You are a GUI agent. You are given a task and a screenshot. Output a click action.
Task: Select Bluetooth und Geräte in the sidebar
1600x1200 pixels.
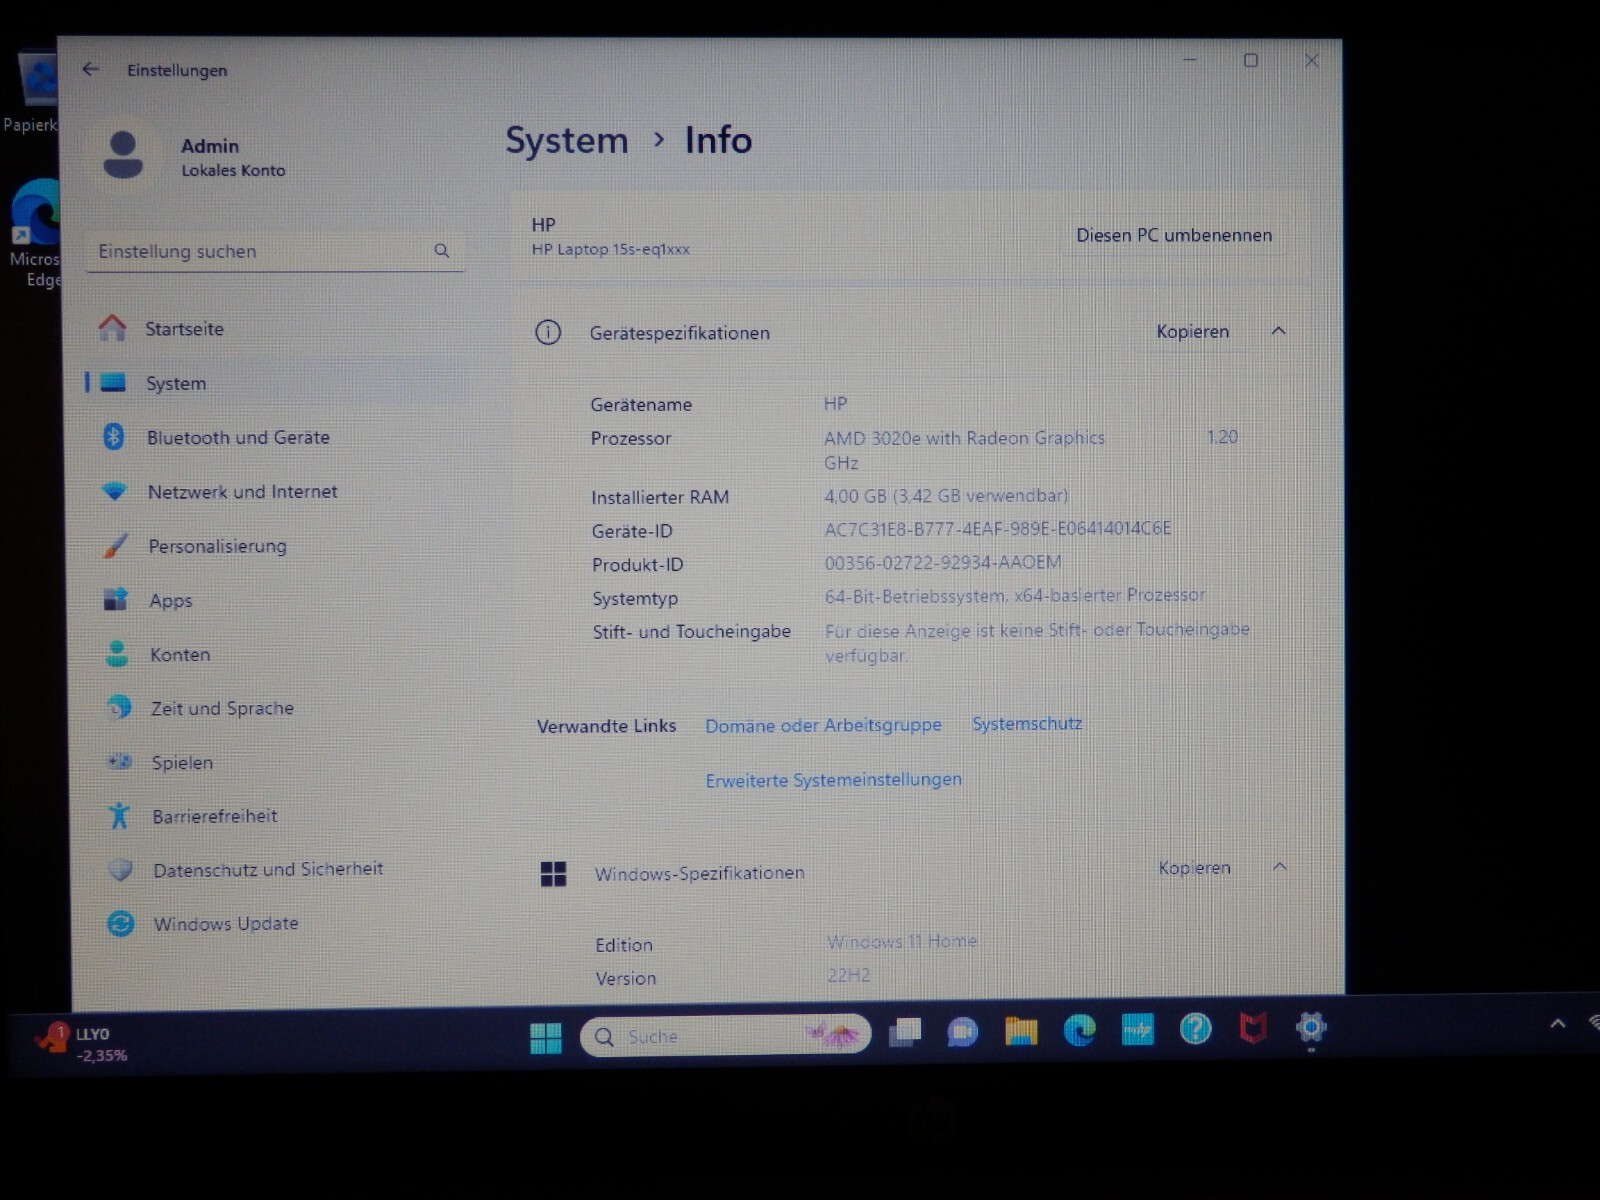click(x=238, y=437)
